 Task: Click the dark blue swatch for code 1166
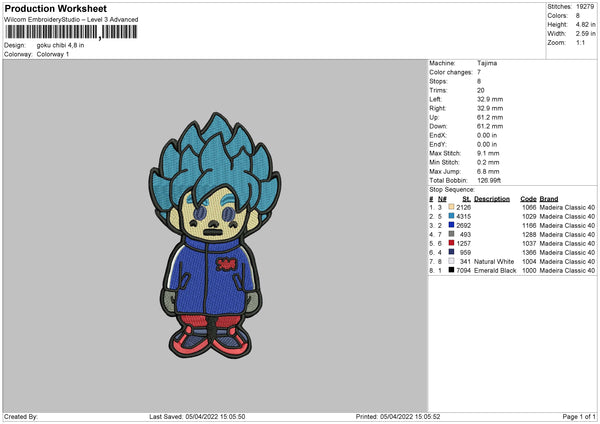pos(451,225)
